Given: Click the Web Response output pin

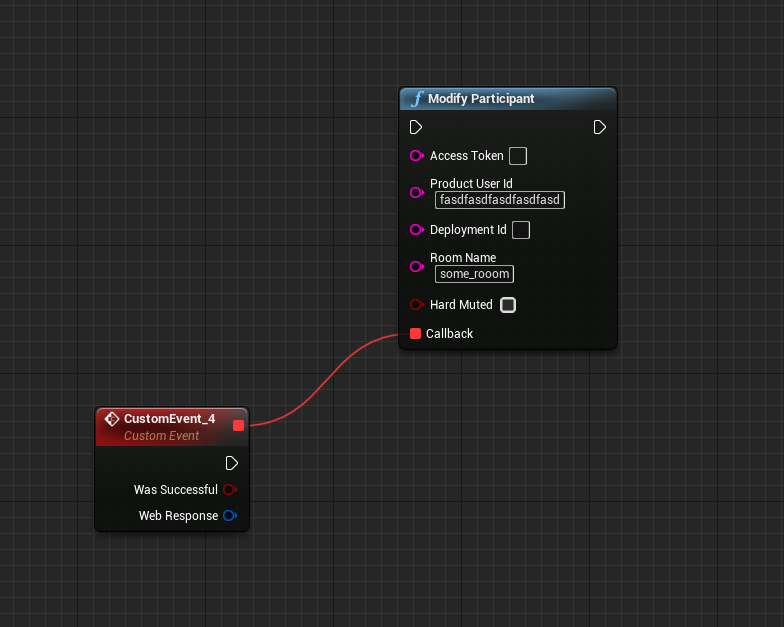Looking at the screenshot, I should click(x=229, y=516).
